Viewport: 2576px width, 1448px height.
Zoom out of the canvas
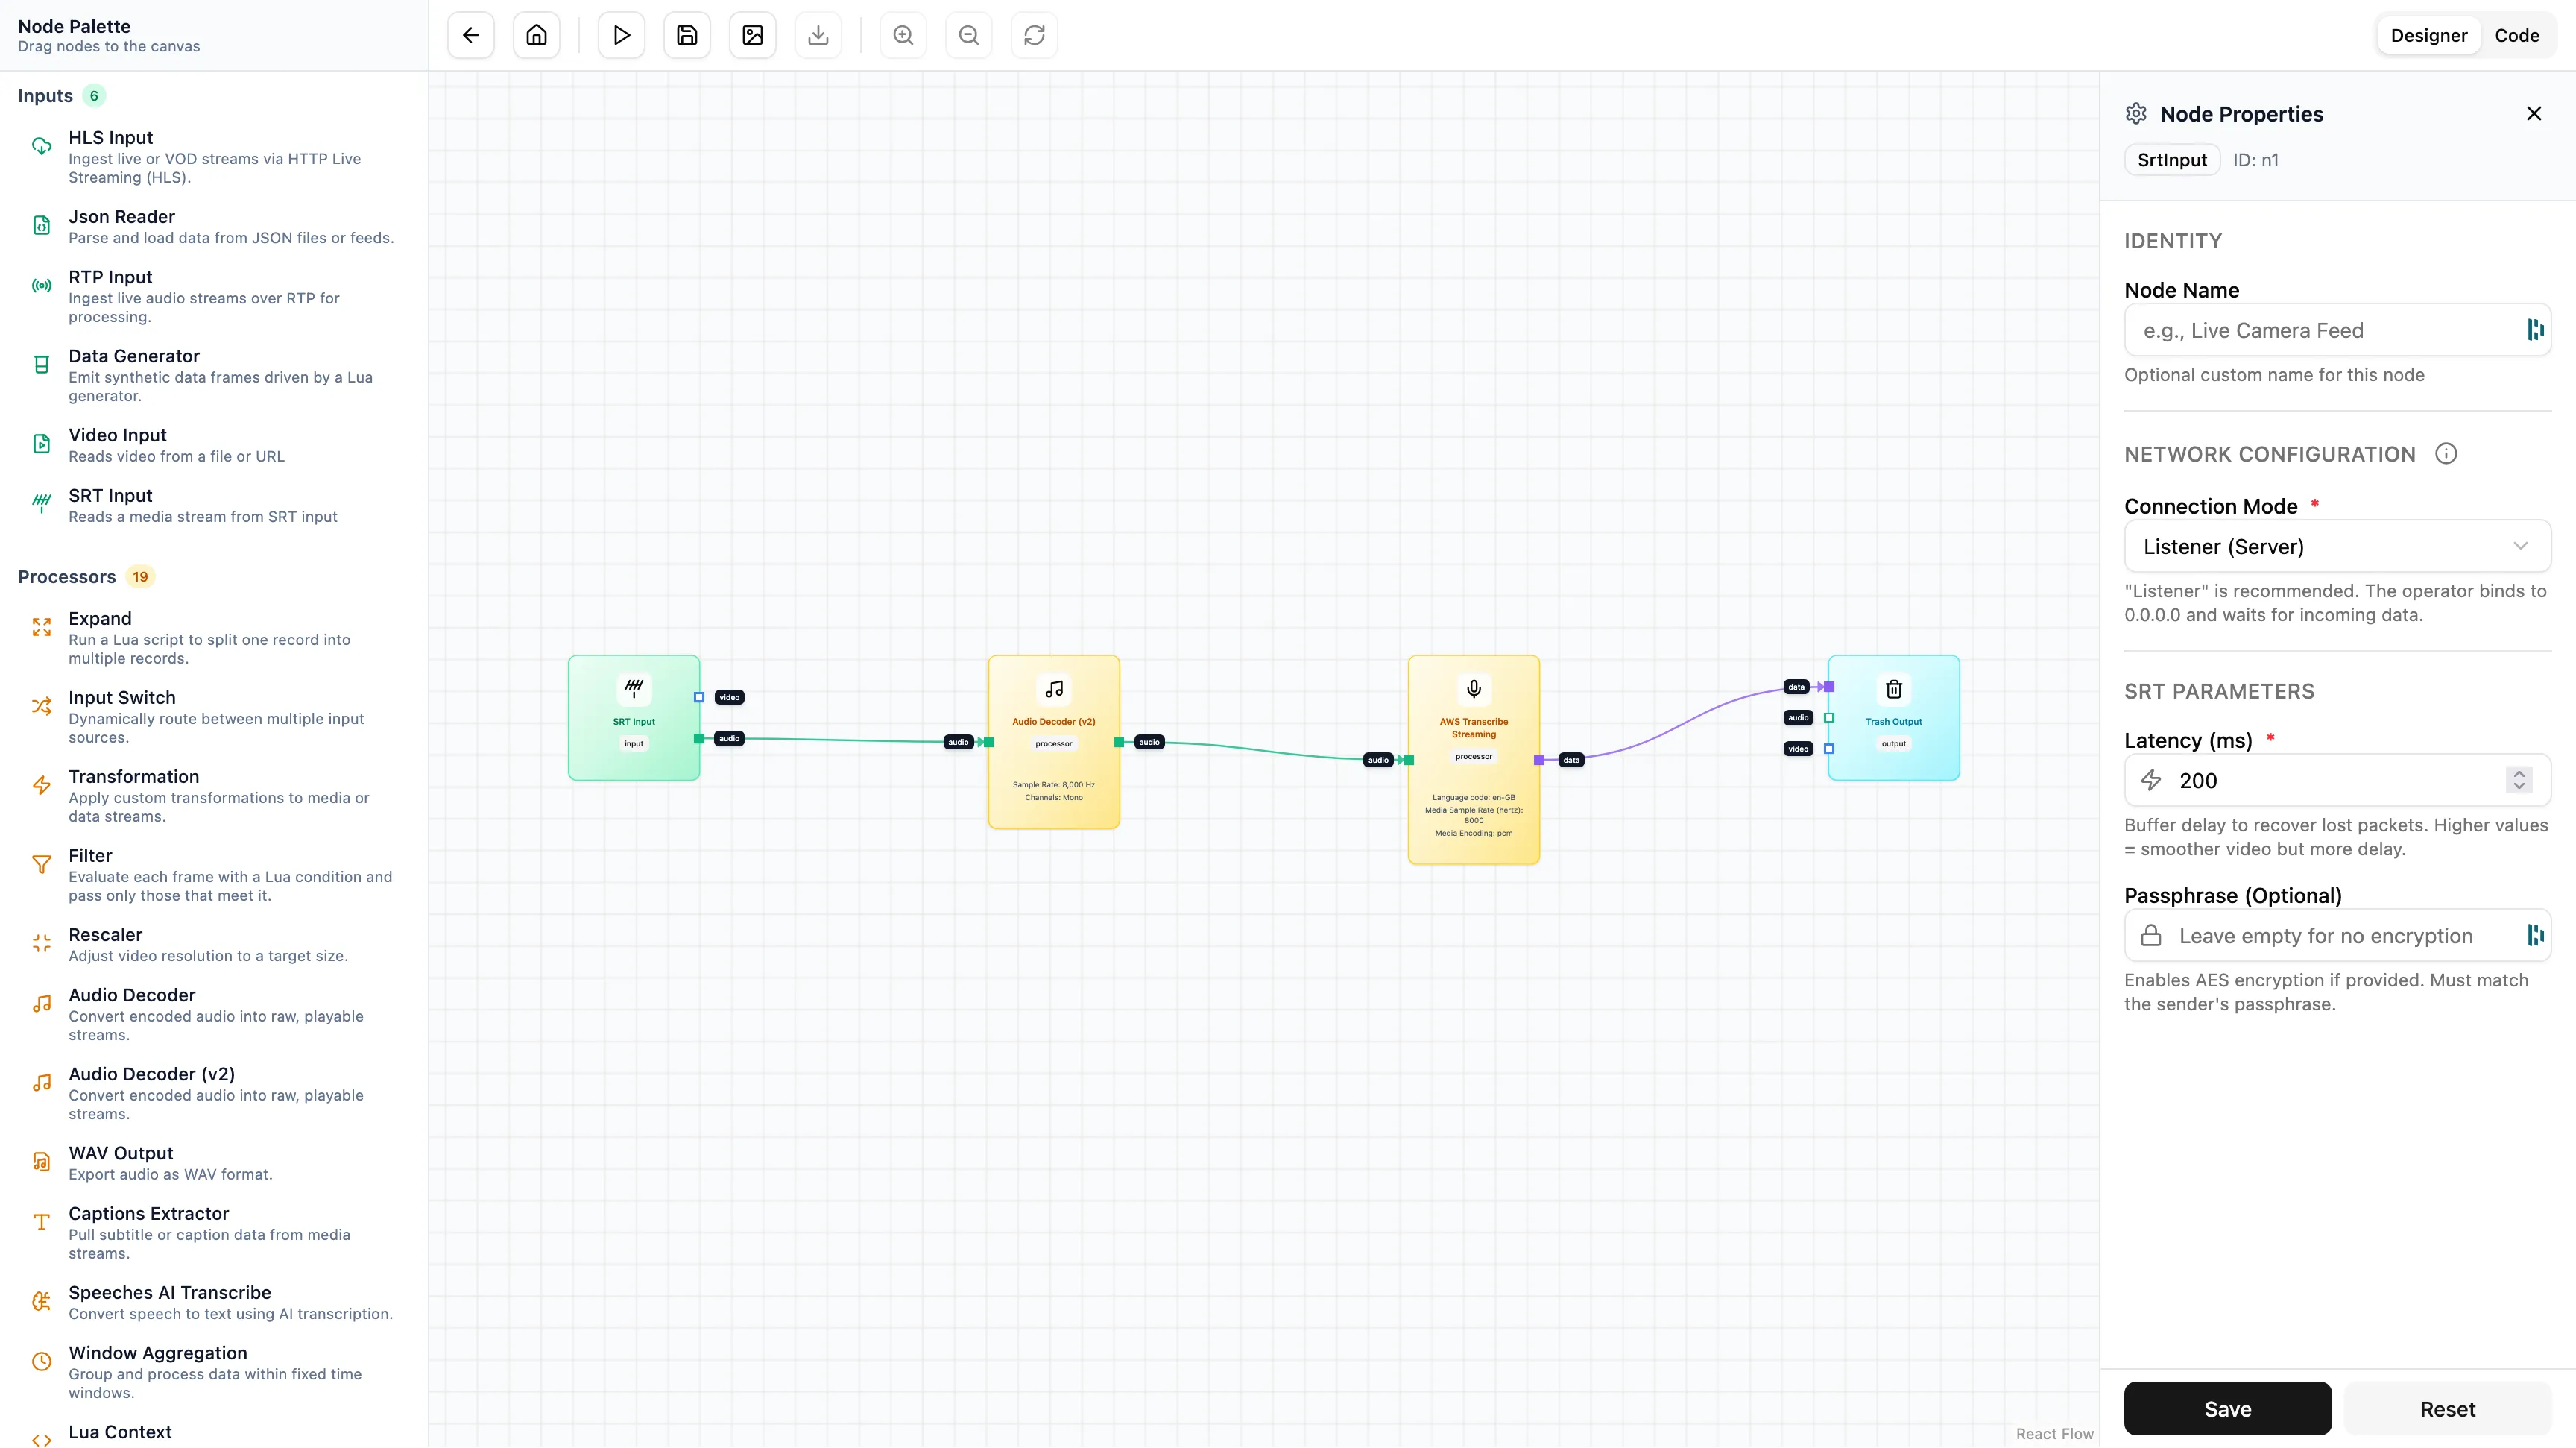[x=968, y=34]
